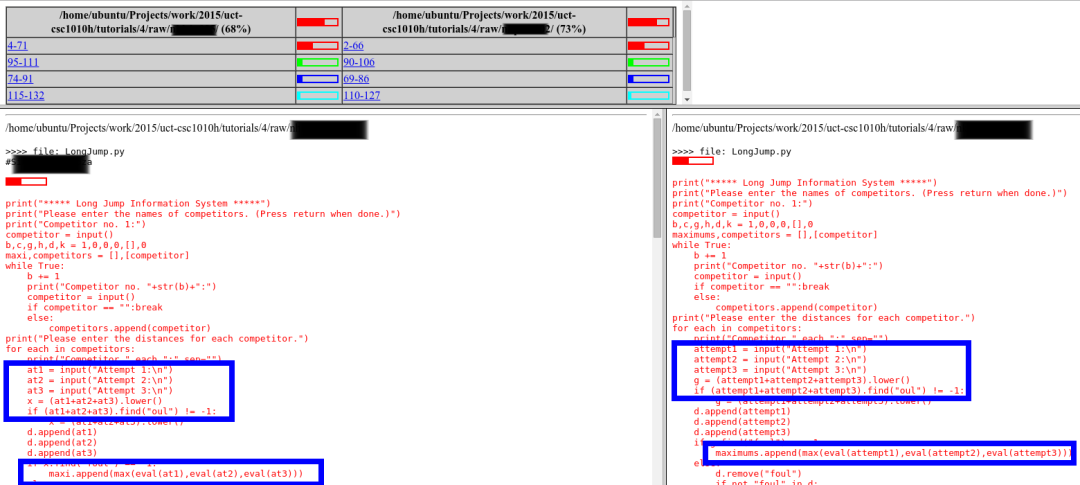1080x485 pixels.
Task: Click the green match bar beside 90-106
Action: (x=649, y=62)
